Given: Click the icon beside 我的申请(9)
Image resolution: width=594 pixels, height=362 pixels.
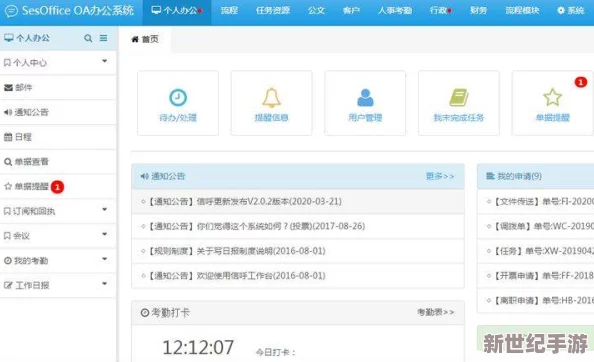Looking at the screenshot, I should (490, 176).
